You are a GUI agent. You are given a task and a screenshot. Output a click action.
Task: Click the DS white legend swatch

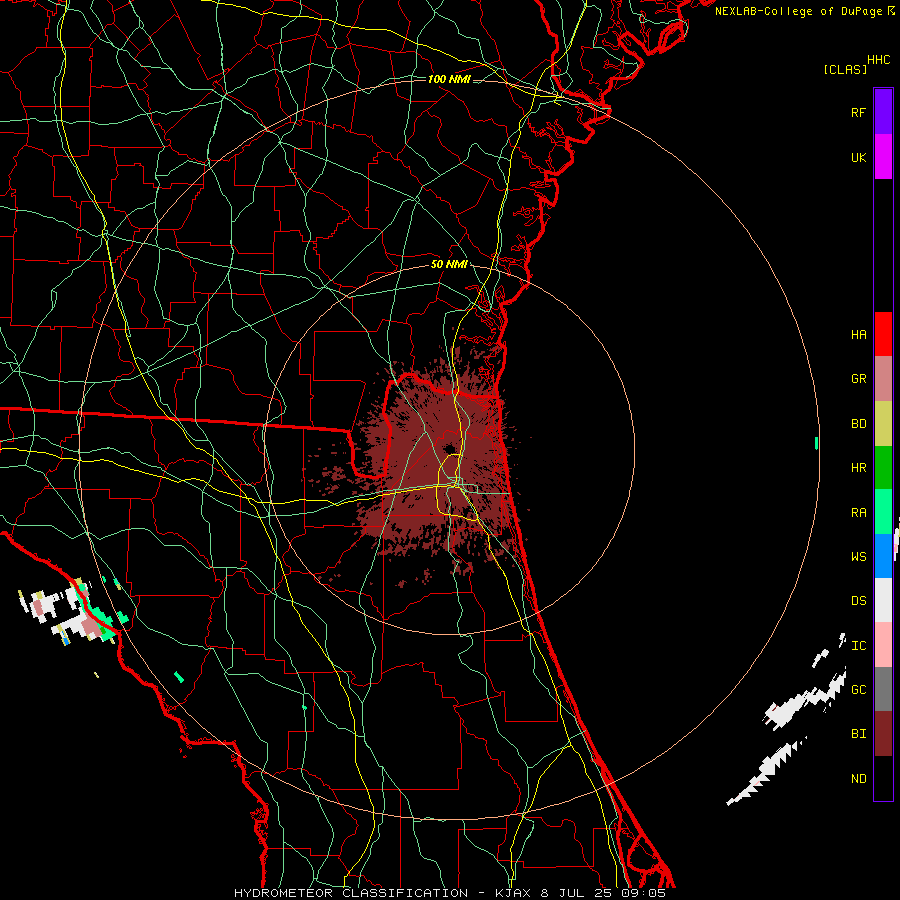click(x=883, y=600)
